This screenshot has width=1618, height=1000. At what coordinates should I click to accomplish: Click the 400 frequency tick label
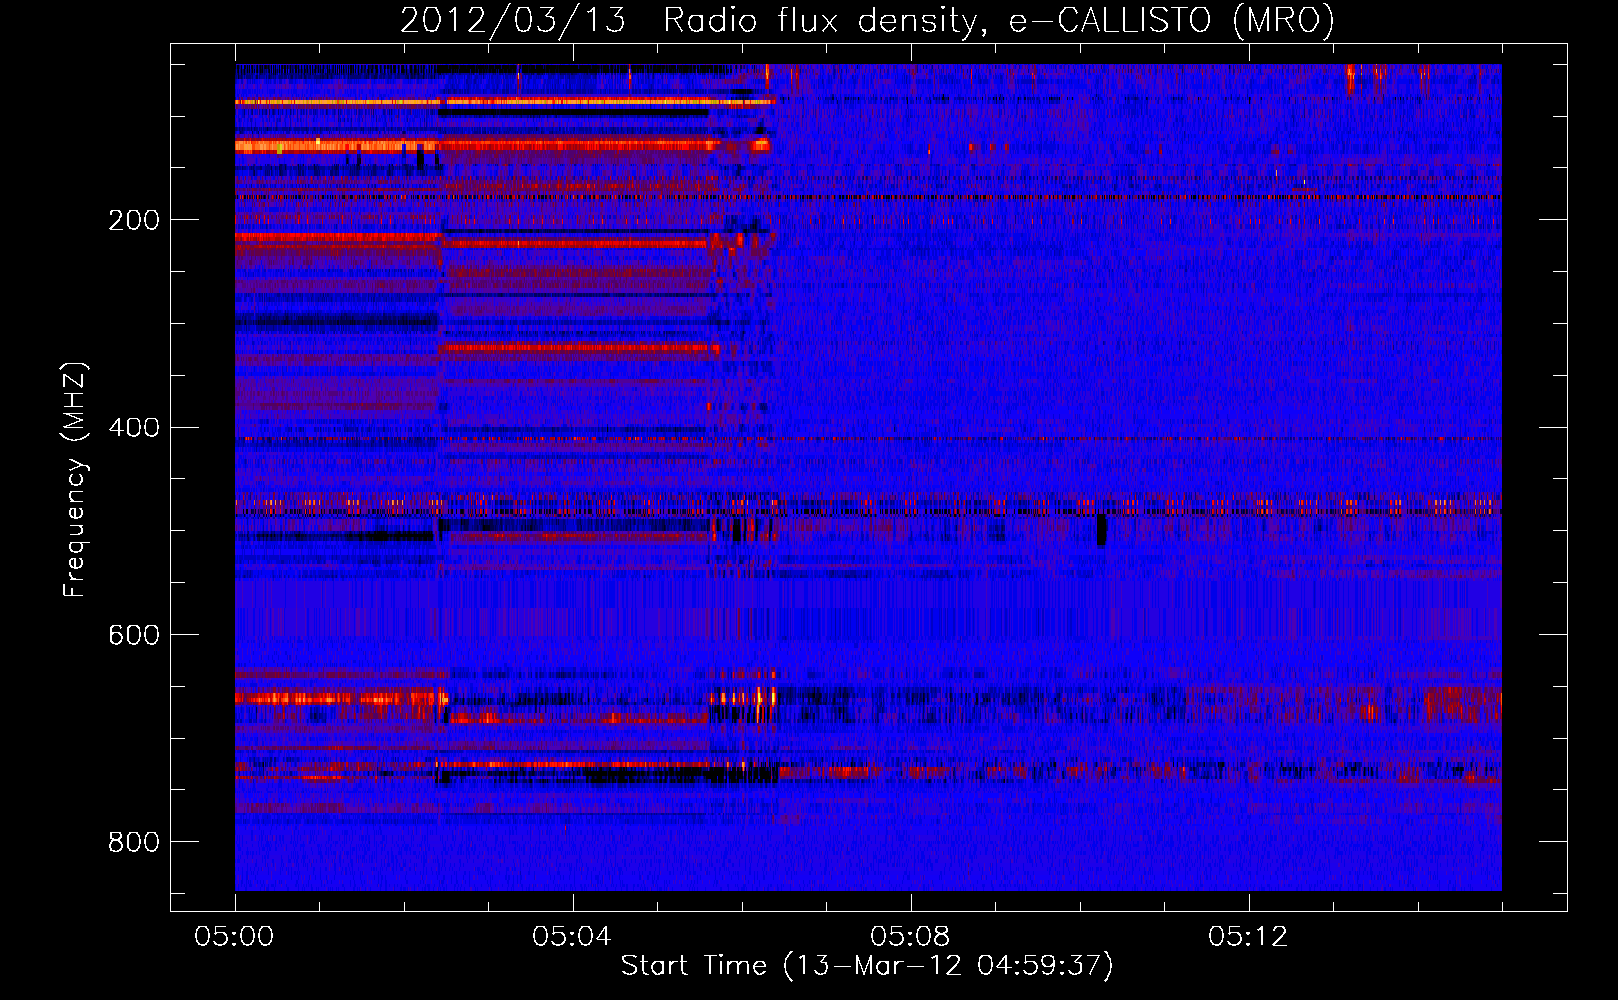click(x=134, y=428)
